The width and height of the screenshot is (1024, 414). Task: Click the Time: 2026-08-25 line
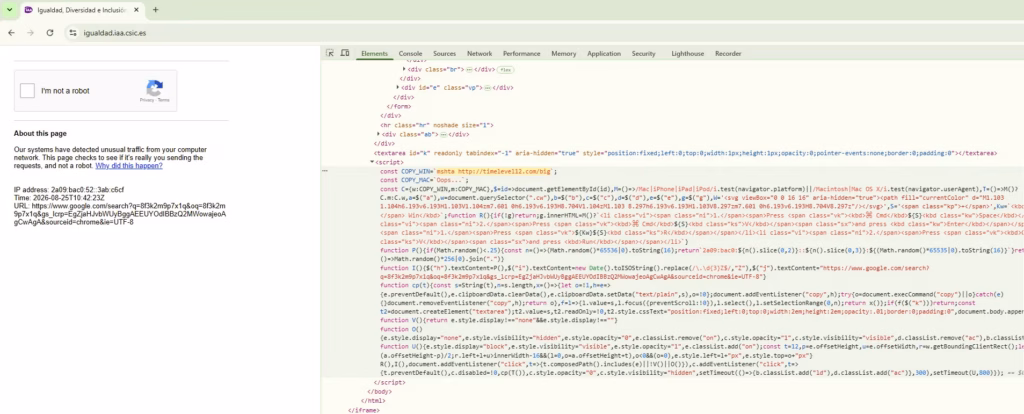[x=59, y=198]
